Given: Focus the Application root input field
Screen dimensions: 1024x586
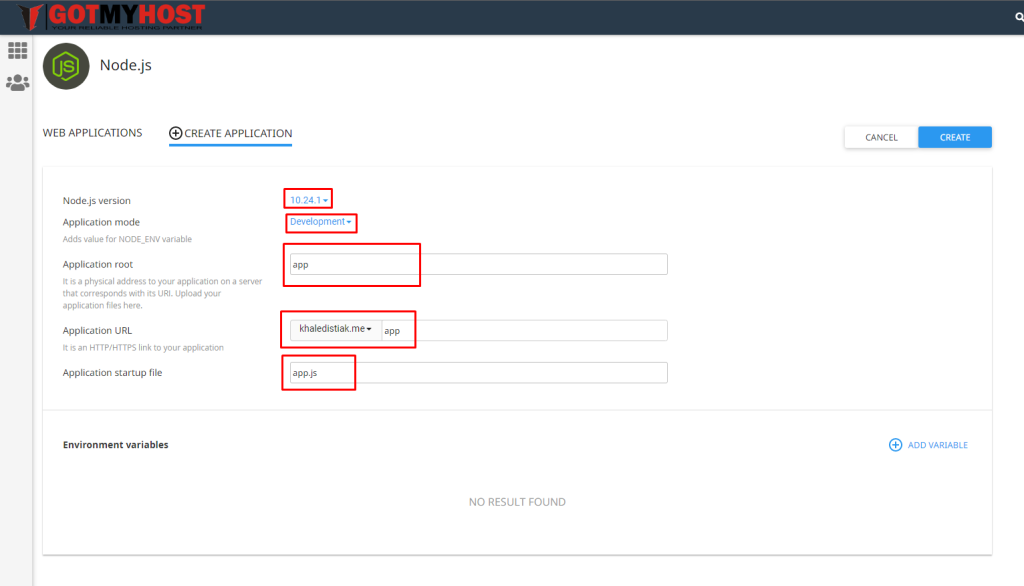Looking at the screenshot, I should tap(478, 264).
